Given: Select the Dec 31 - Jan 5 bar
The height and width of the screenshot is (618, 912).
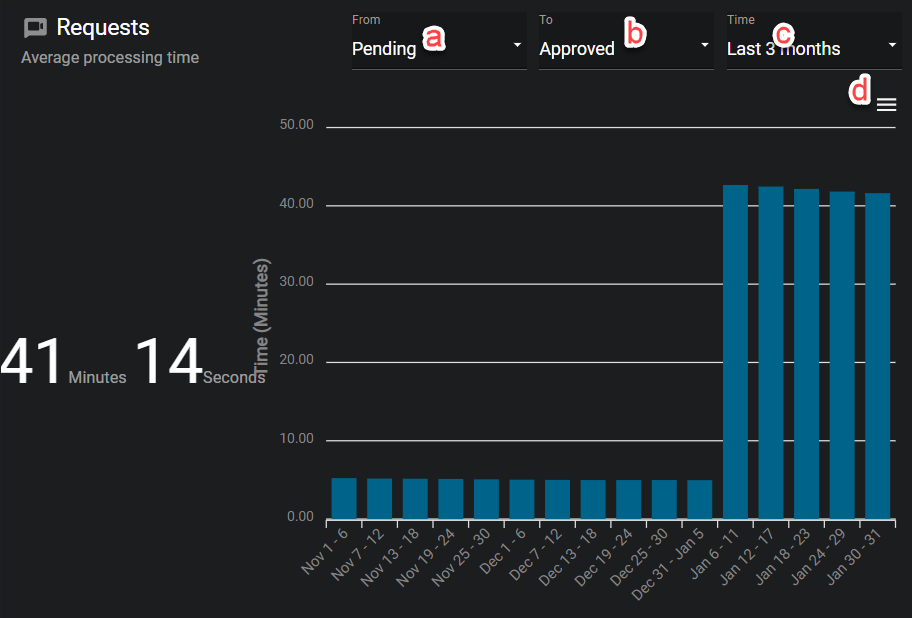Looking at the screenshot, I should point(700,499).
